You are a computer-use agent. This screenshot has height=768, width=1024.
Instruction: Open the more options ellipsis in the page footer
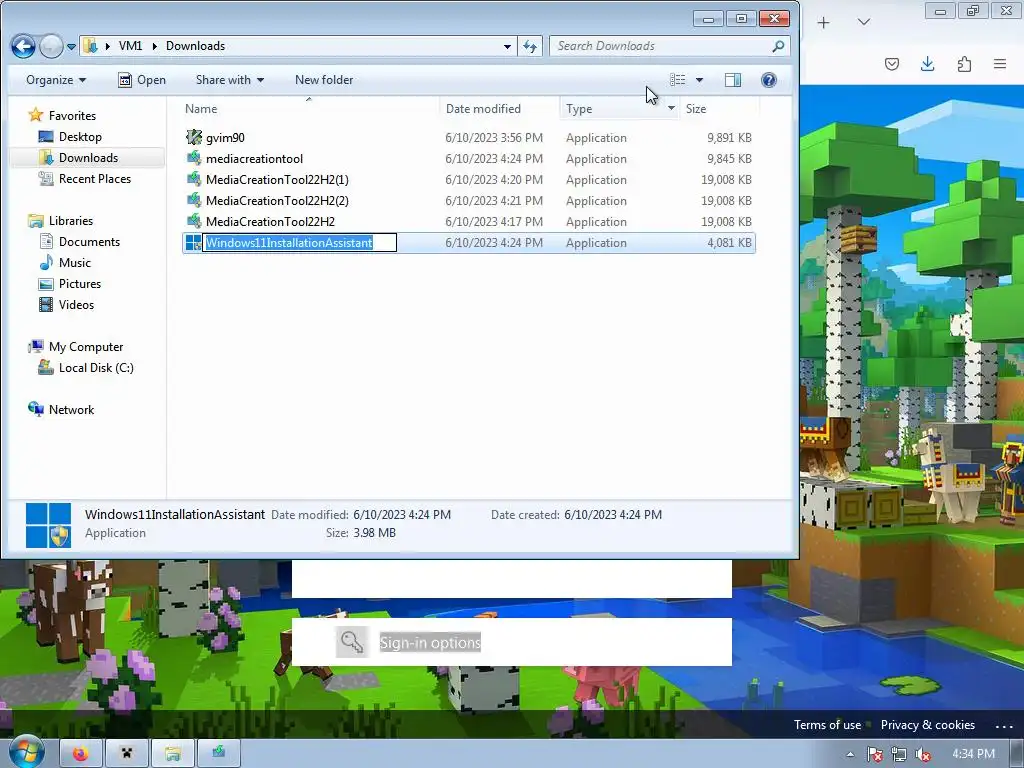pos(1004,726)
